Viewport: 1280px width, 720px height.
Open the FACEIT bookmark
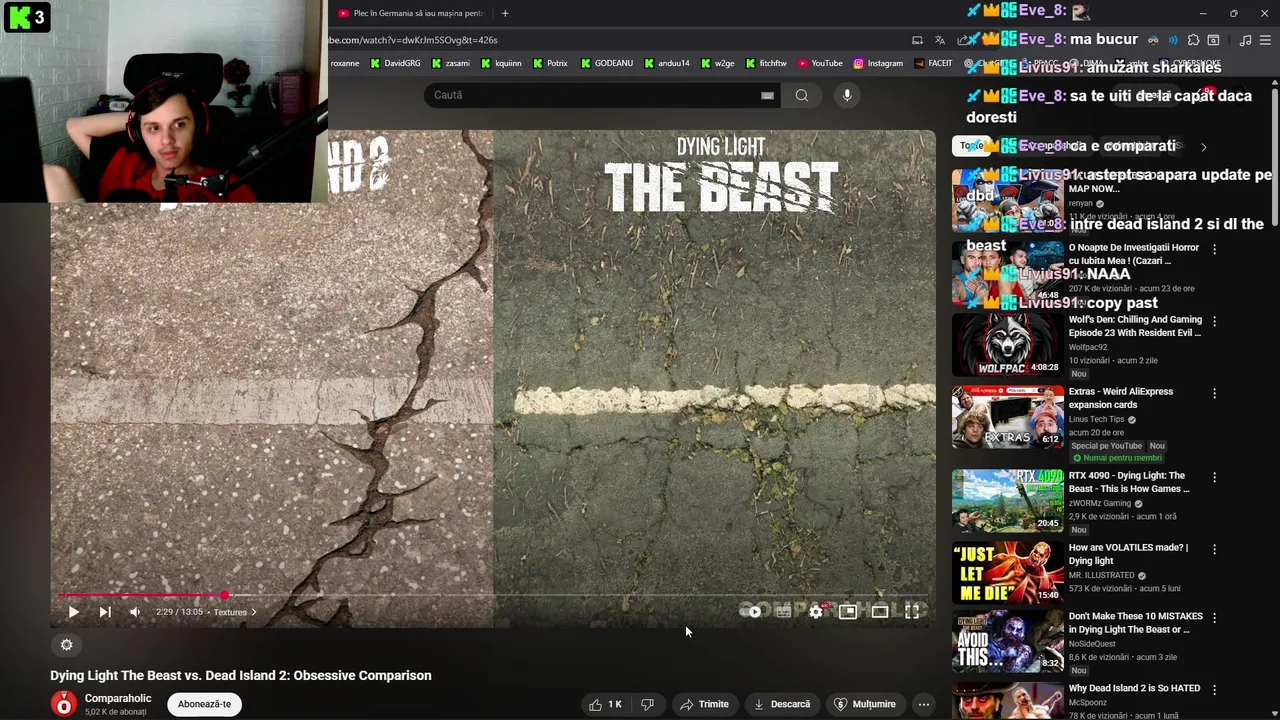[x=933, y=63]
